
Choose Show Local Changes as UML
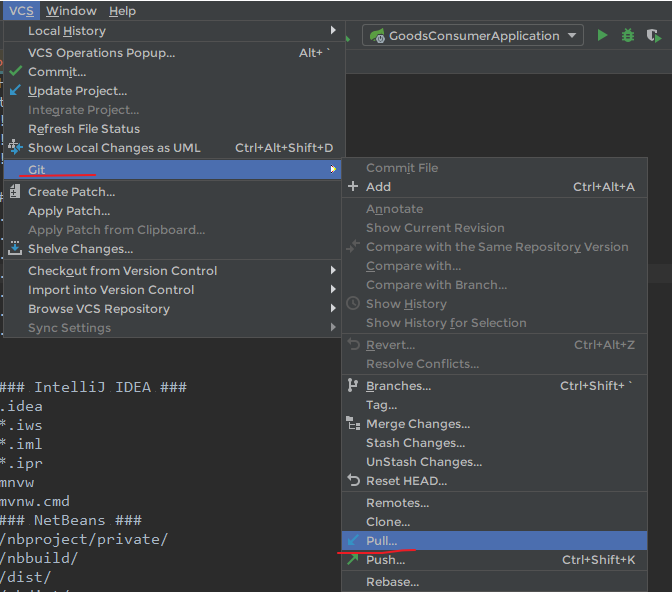[172, 148]
